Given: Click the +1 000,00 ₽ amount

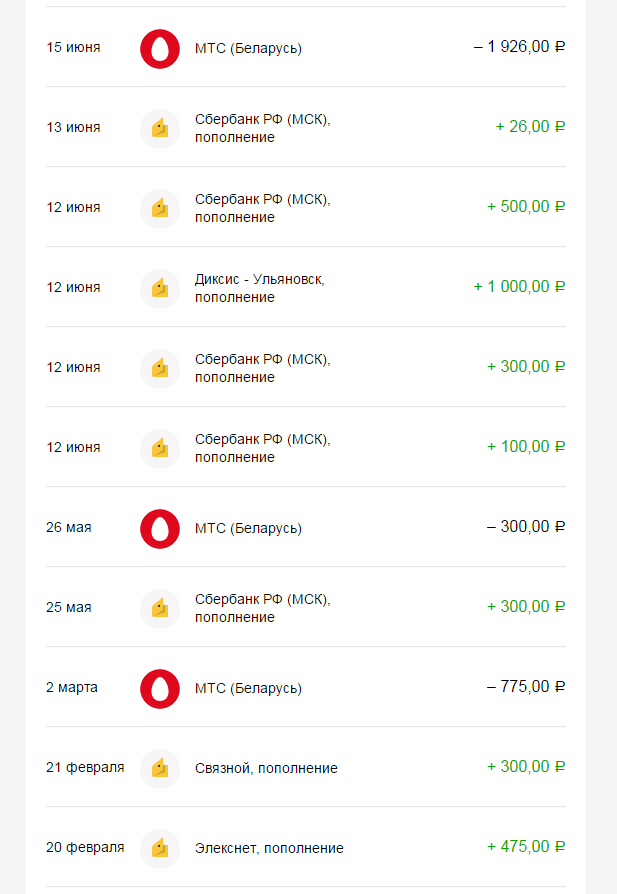Looking at the screenshot, I should [519, 287].
